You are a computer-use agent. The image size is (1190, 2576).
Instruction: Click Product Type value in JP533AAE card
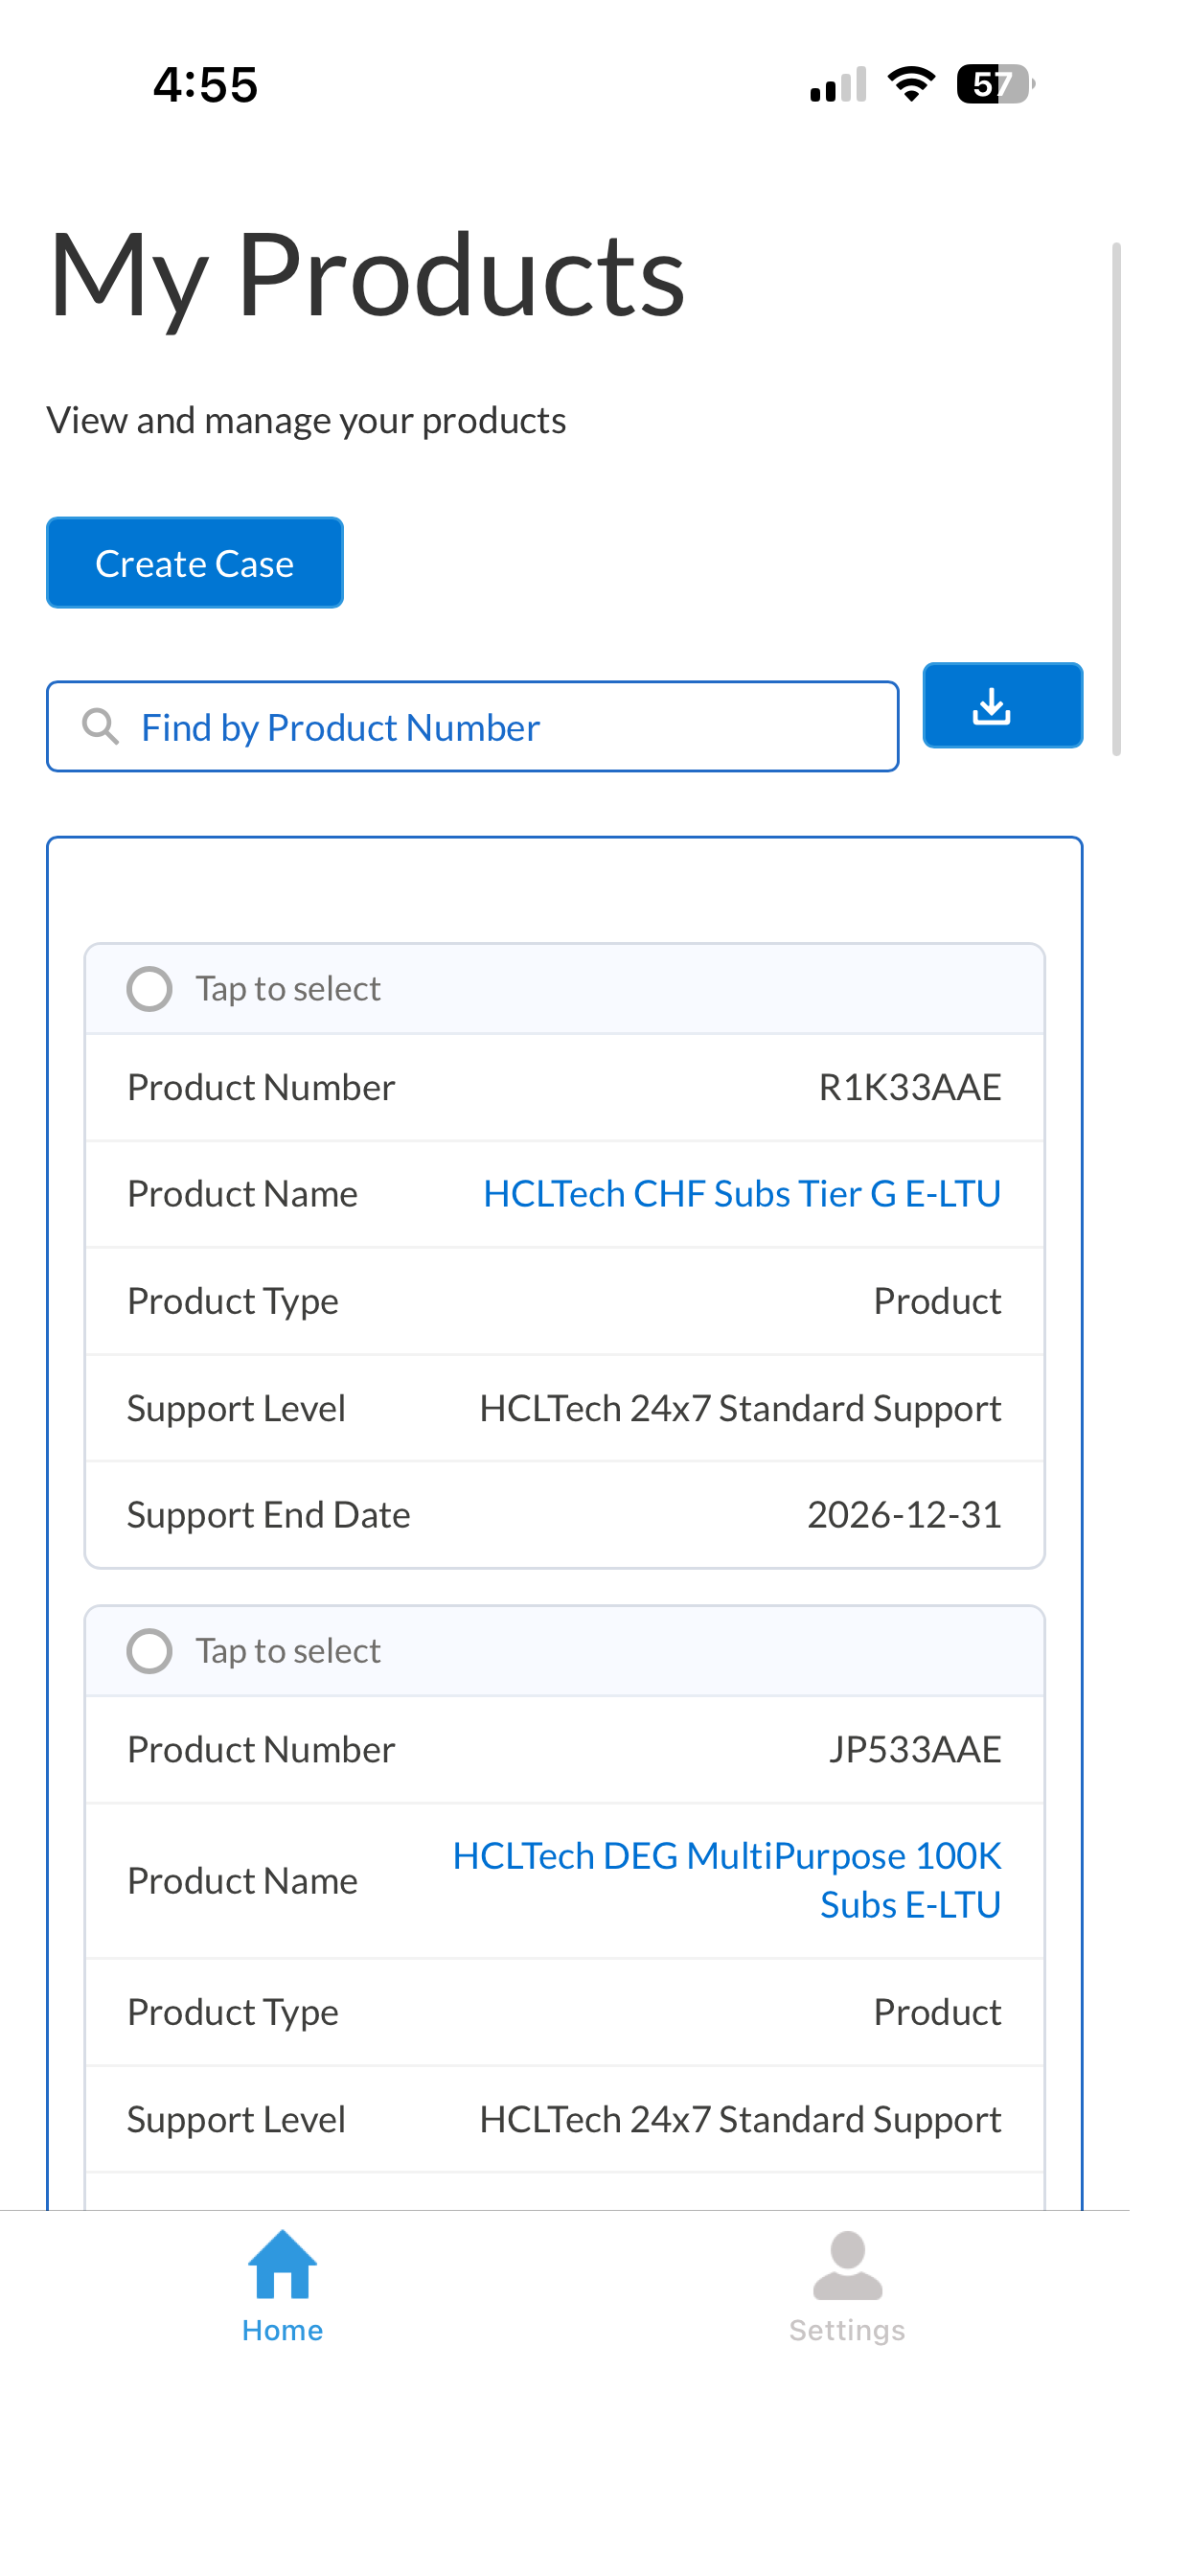[937, 2012]
